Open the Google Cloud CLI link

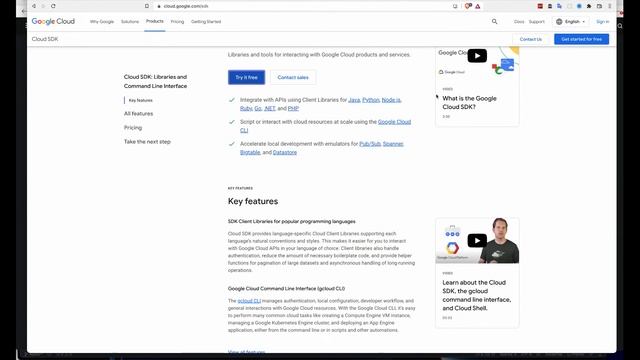tap(394, 122)
